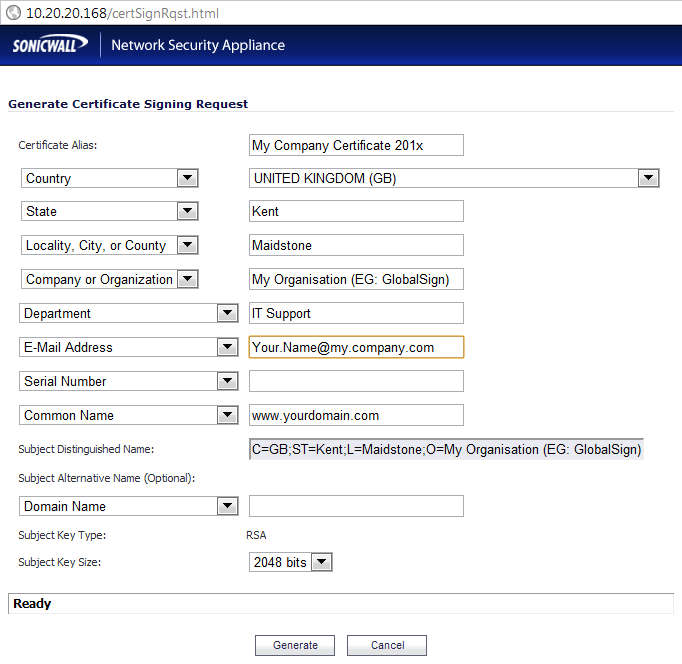The image size is (682, 664).
Task: Click the Generate button
Action: [x=295, y=645]
